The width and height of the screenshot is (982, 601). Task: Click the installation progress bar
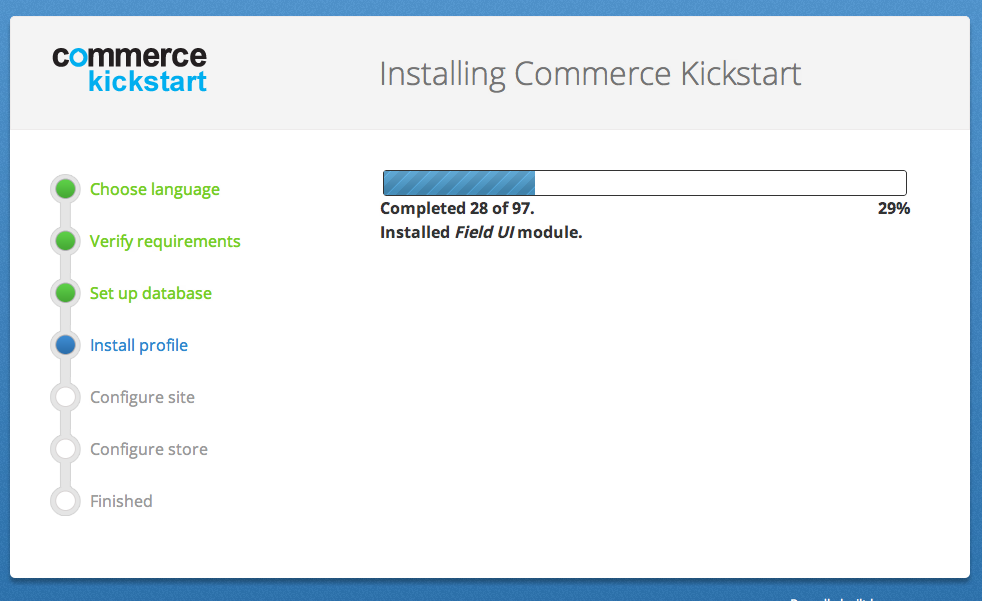[644, 183]
